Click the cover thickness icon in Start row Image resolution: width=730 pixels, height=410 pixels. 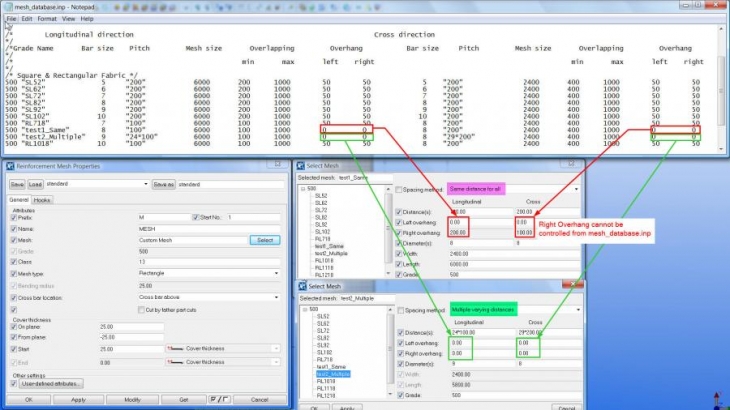(x=172, y=348)
